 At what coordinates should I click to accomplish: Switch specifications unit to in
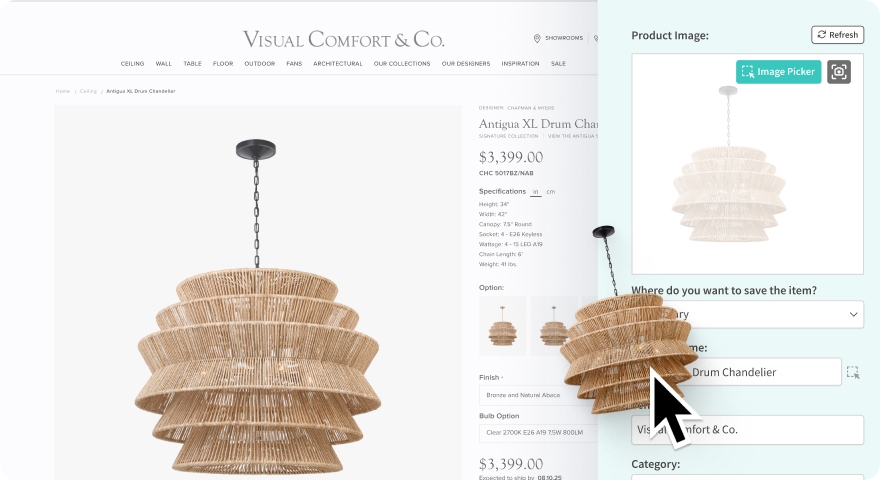(x=535, y=191)
